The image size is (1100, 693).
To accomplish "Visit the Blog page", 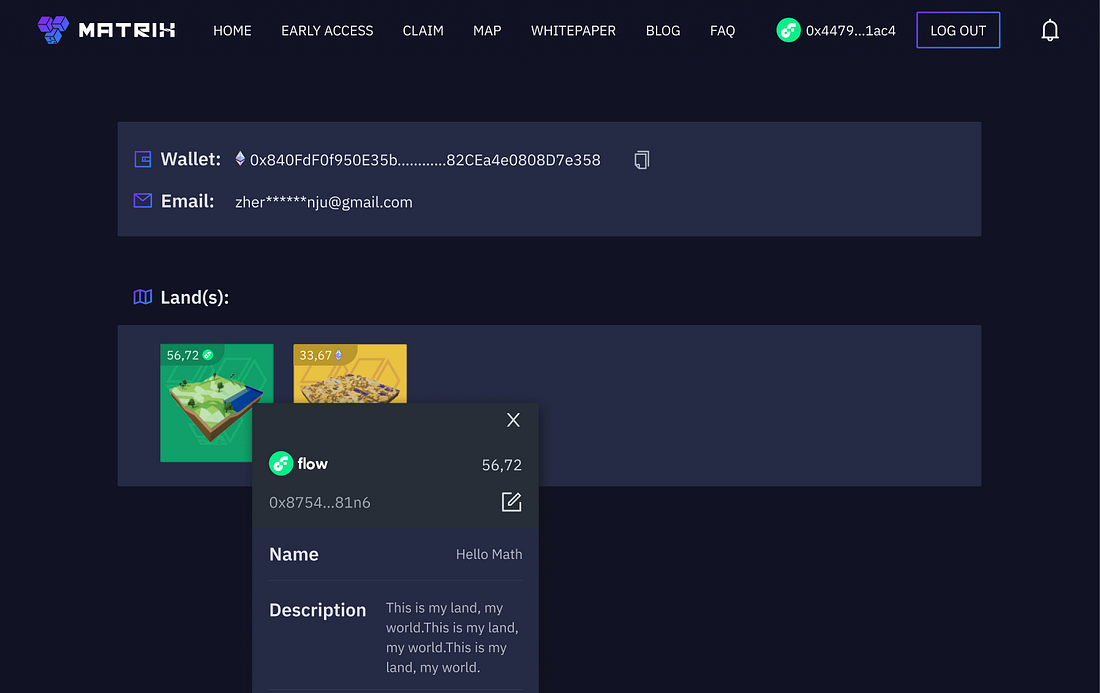I will click(x=663, y=31).
